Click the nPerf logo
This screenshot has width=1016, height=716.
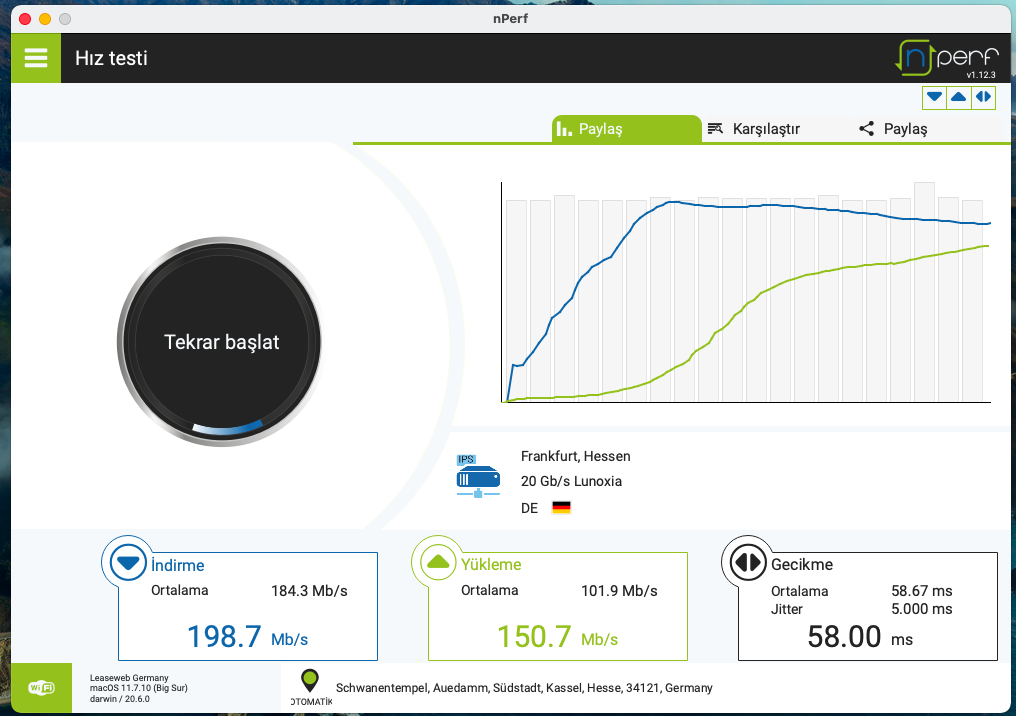click(947, 57)
